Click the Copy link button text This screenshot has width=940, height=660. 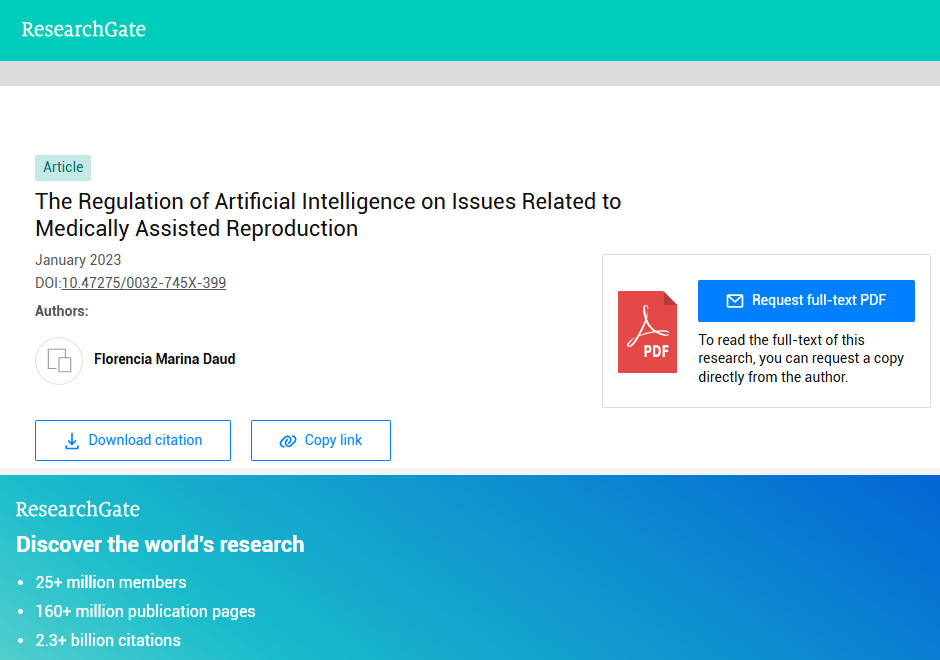pos(333,440)
